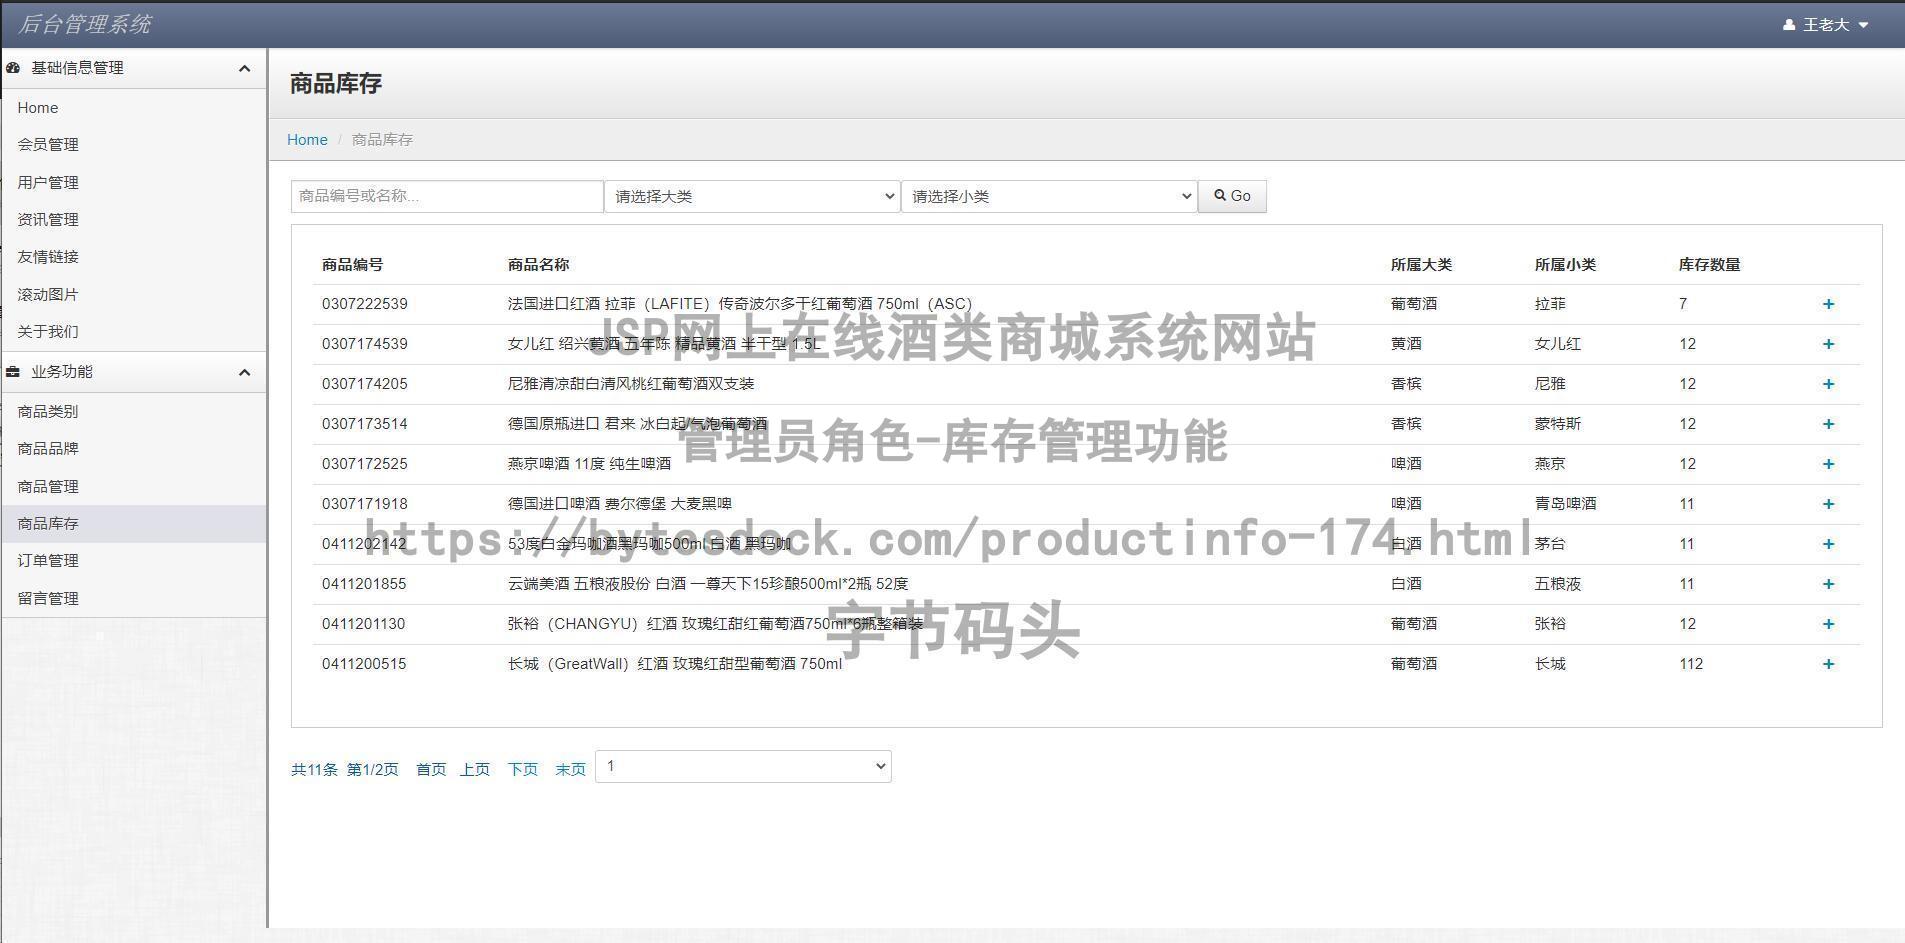This screenshot has height=943, width=1905.
Task: Add stock for product 0307172525
Action: (x=1828, y=464)
